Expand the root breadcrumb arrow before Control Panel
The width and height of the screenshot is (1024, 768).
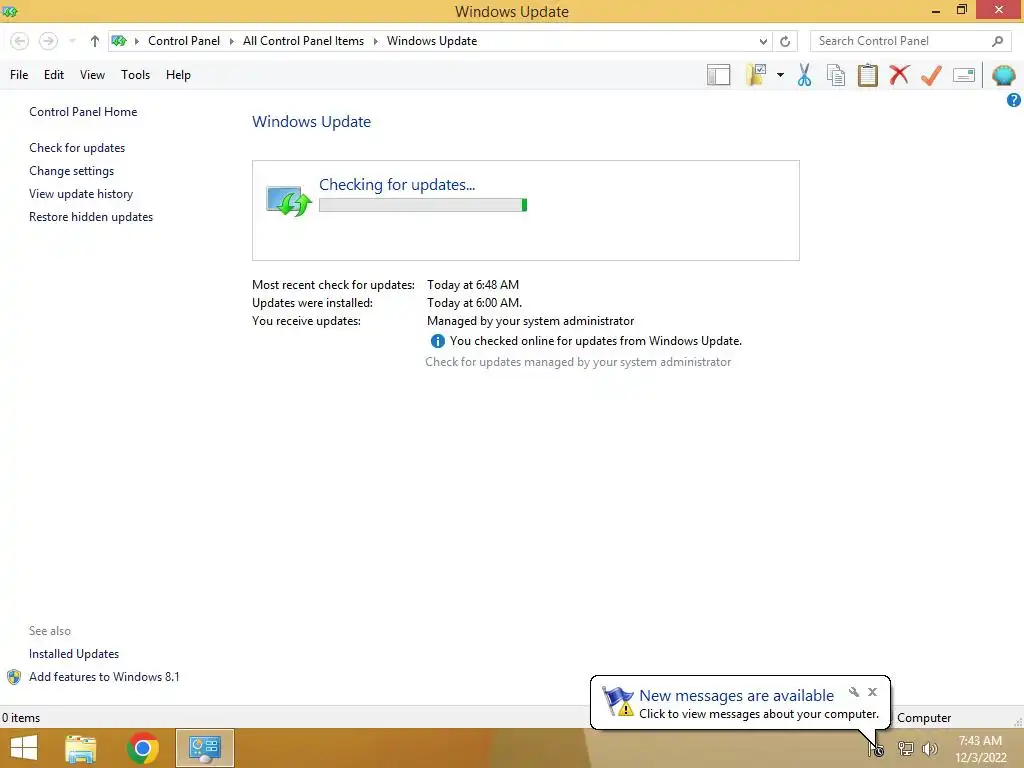coord(136,41)
